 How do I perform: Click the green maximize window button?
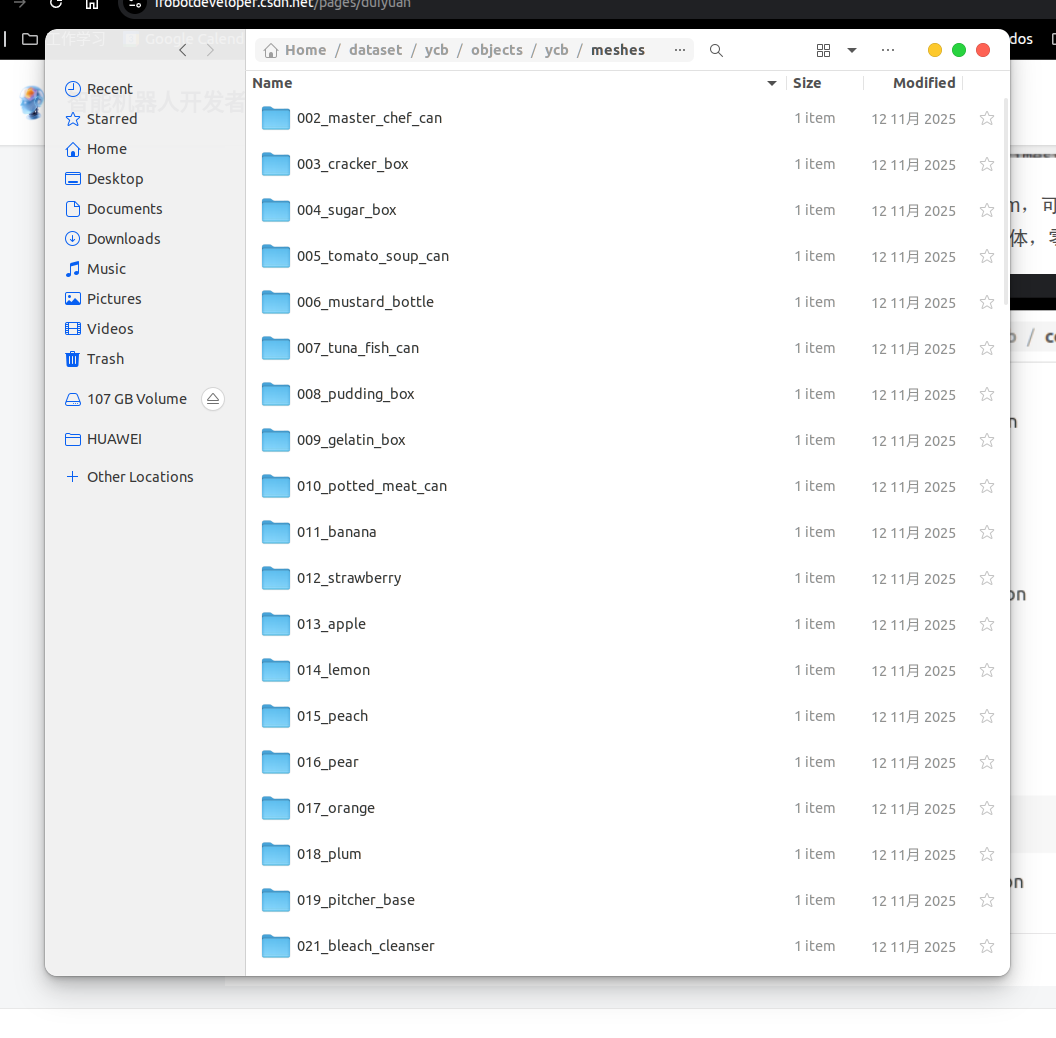pos(959,51)
